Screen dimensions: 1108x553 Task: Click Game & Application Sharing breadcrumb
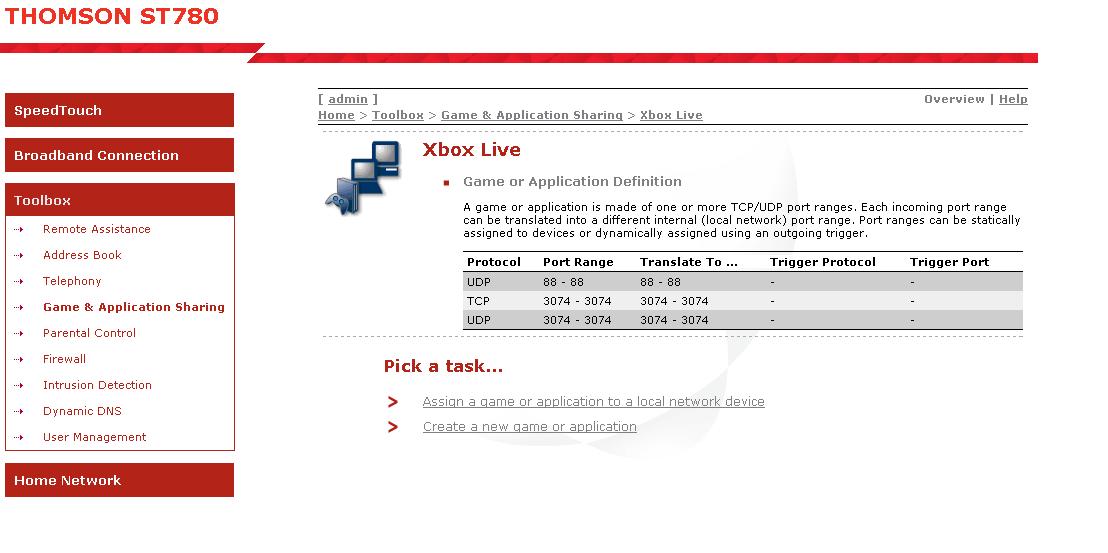532,115
